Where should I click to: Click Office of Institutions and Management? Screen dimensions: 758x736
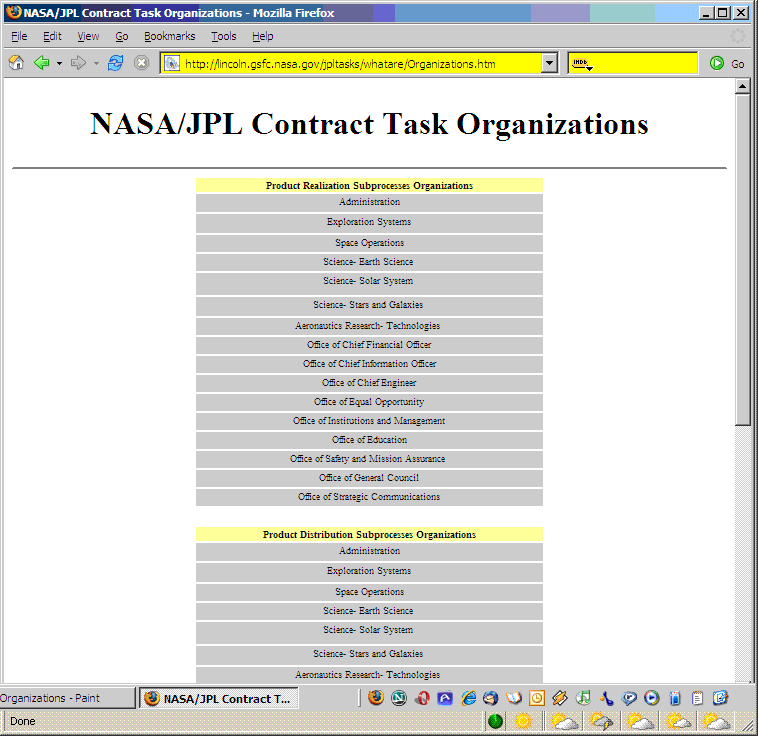pyautogui.click(x=369, y=421)
